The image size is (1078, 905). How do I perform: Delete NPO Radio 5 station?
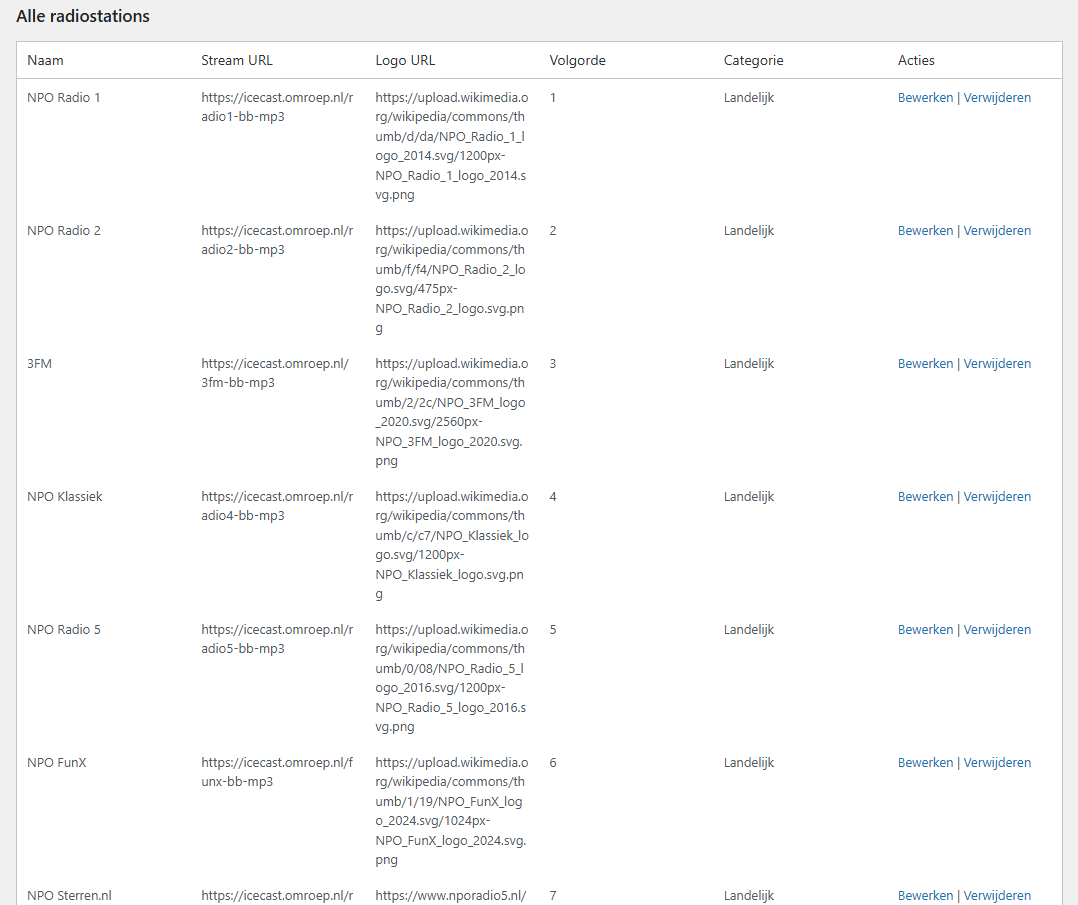coord(997,630)
